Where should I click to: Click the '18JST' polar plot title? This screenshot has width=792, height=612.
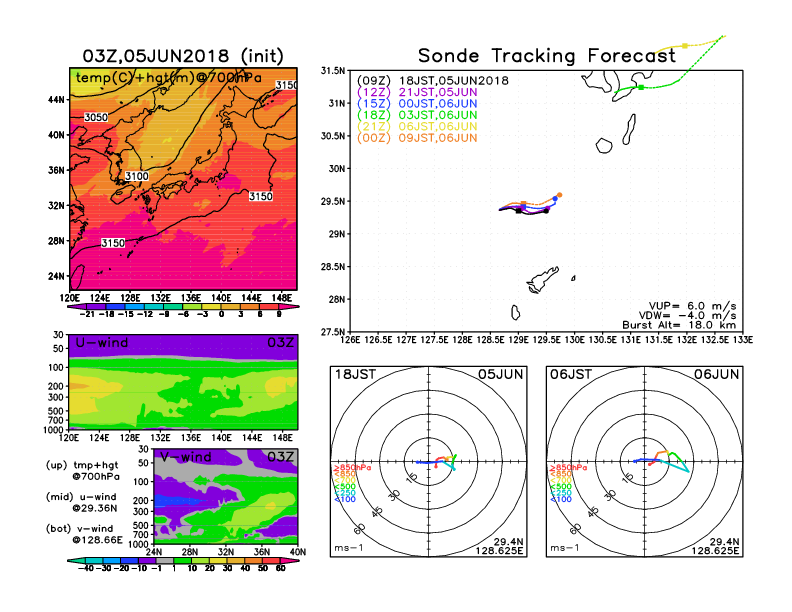pyautogui.click(x=356, y=374)
